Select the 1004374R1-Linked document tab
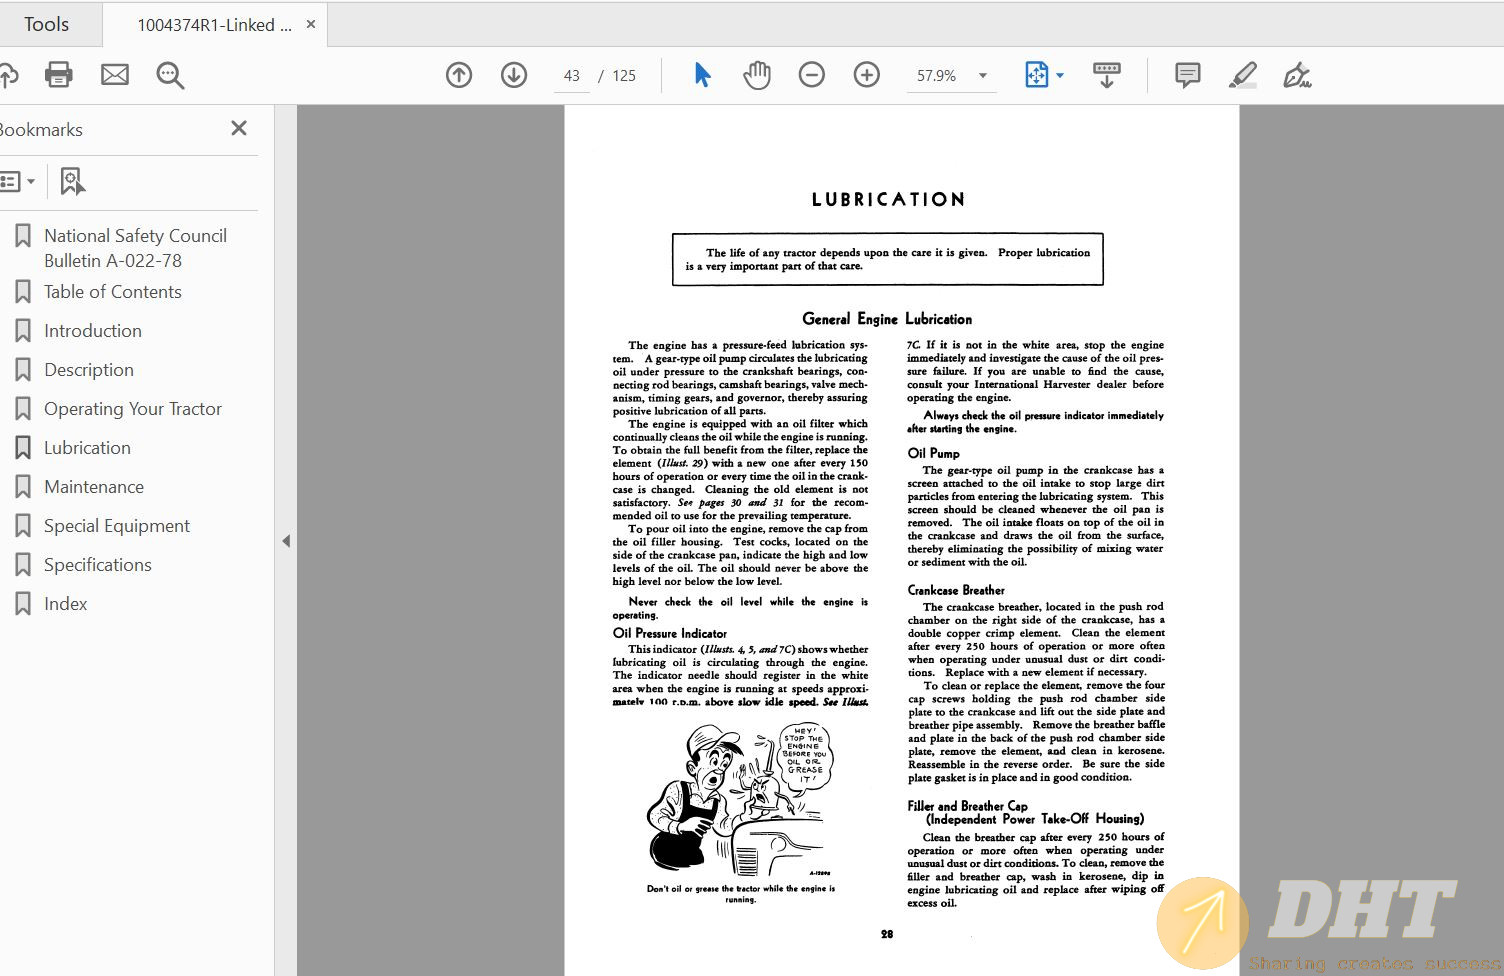1504x976 pixels. (x=214, y=25)
